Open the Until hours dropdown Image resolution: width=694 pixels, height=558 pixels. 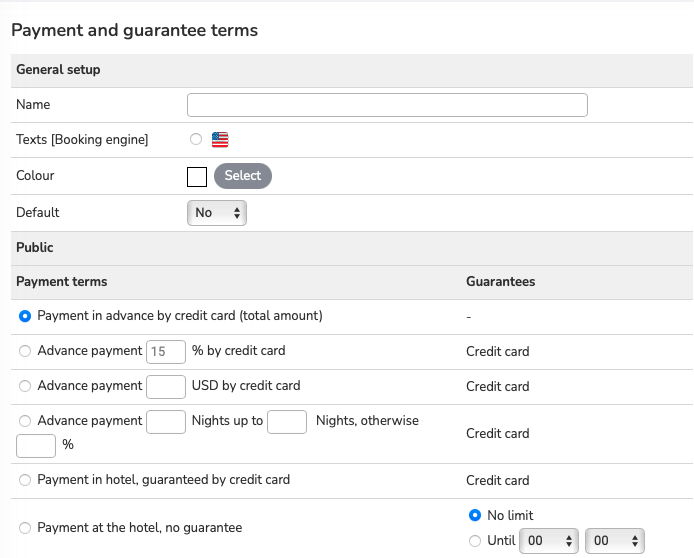pyautogui.click(x=549, y=541)
